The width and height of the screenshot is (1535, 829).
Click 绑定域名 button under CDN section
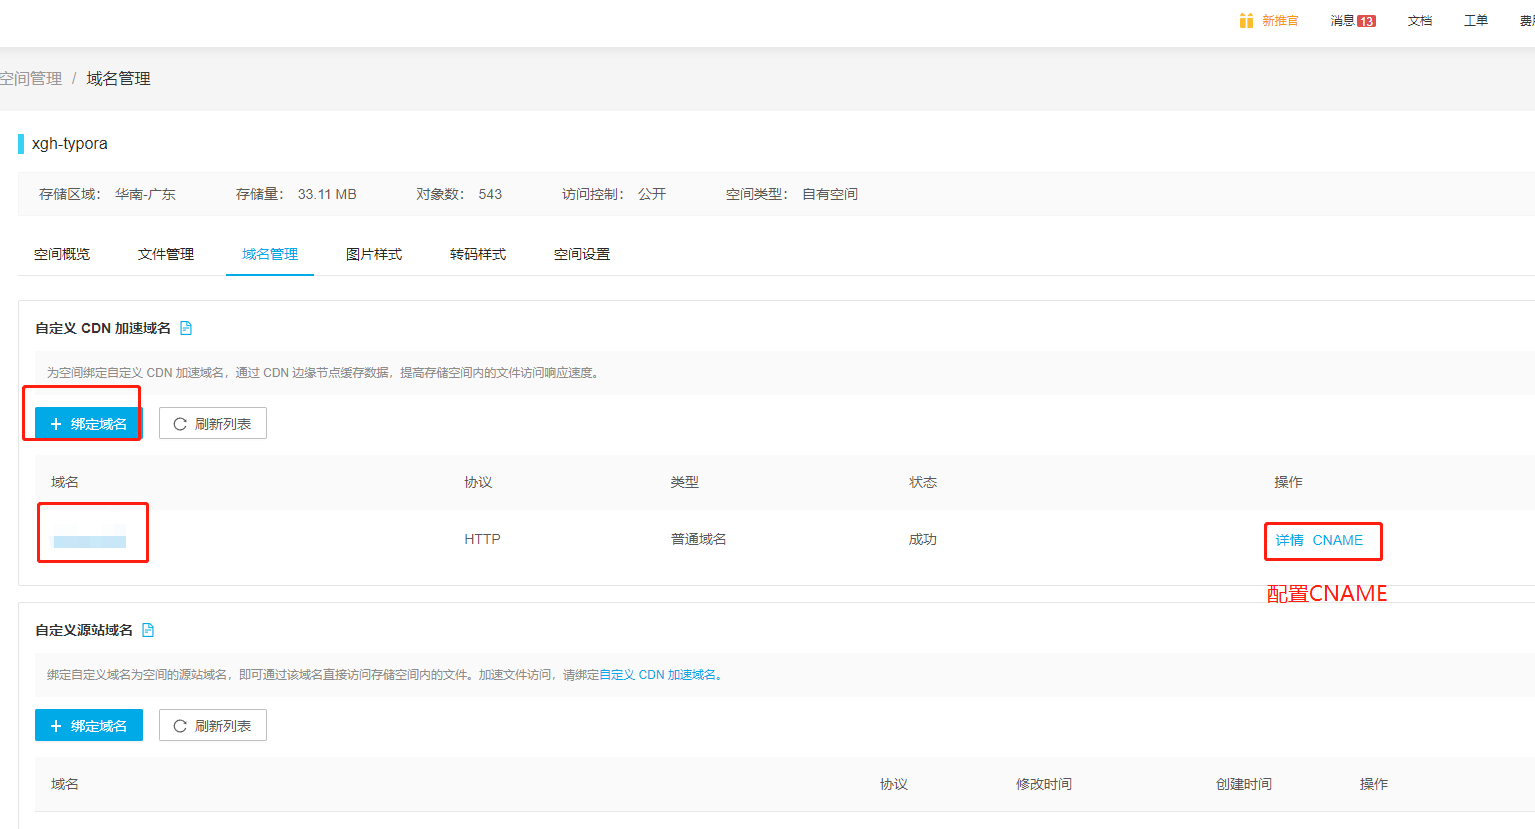(89, 424)
